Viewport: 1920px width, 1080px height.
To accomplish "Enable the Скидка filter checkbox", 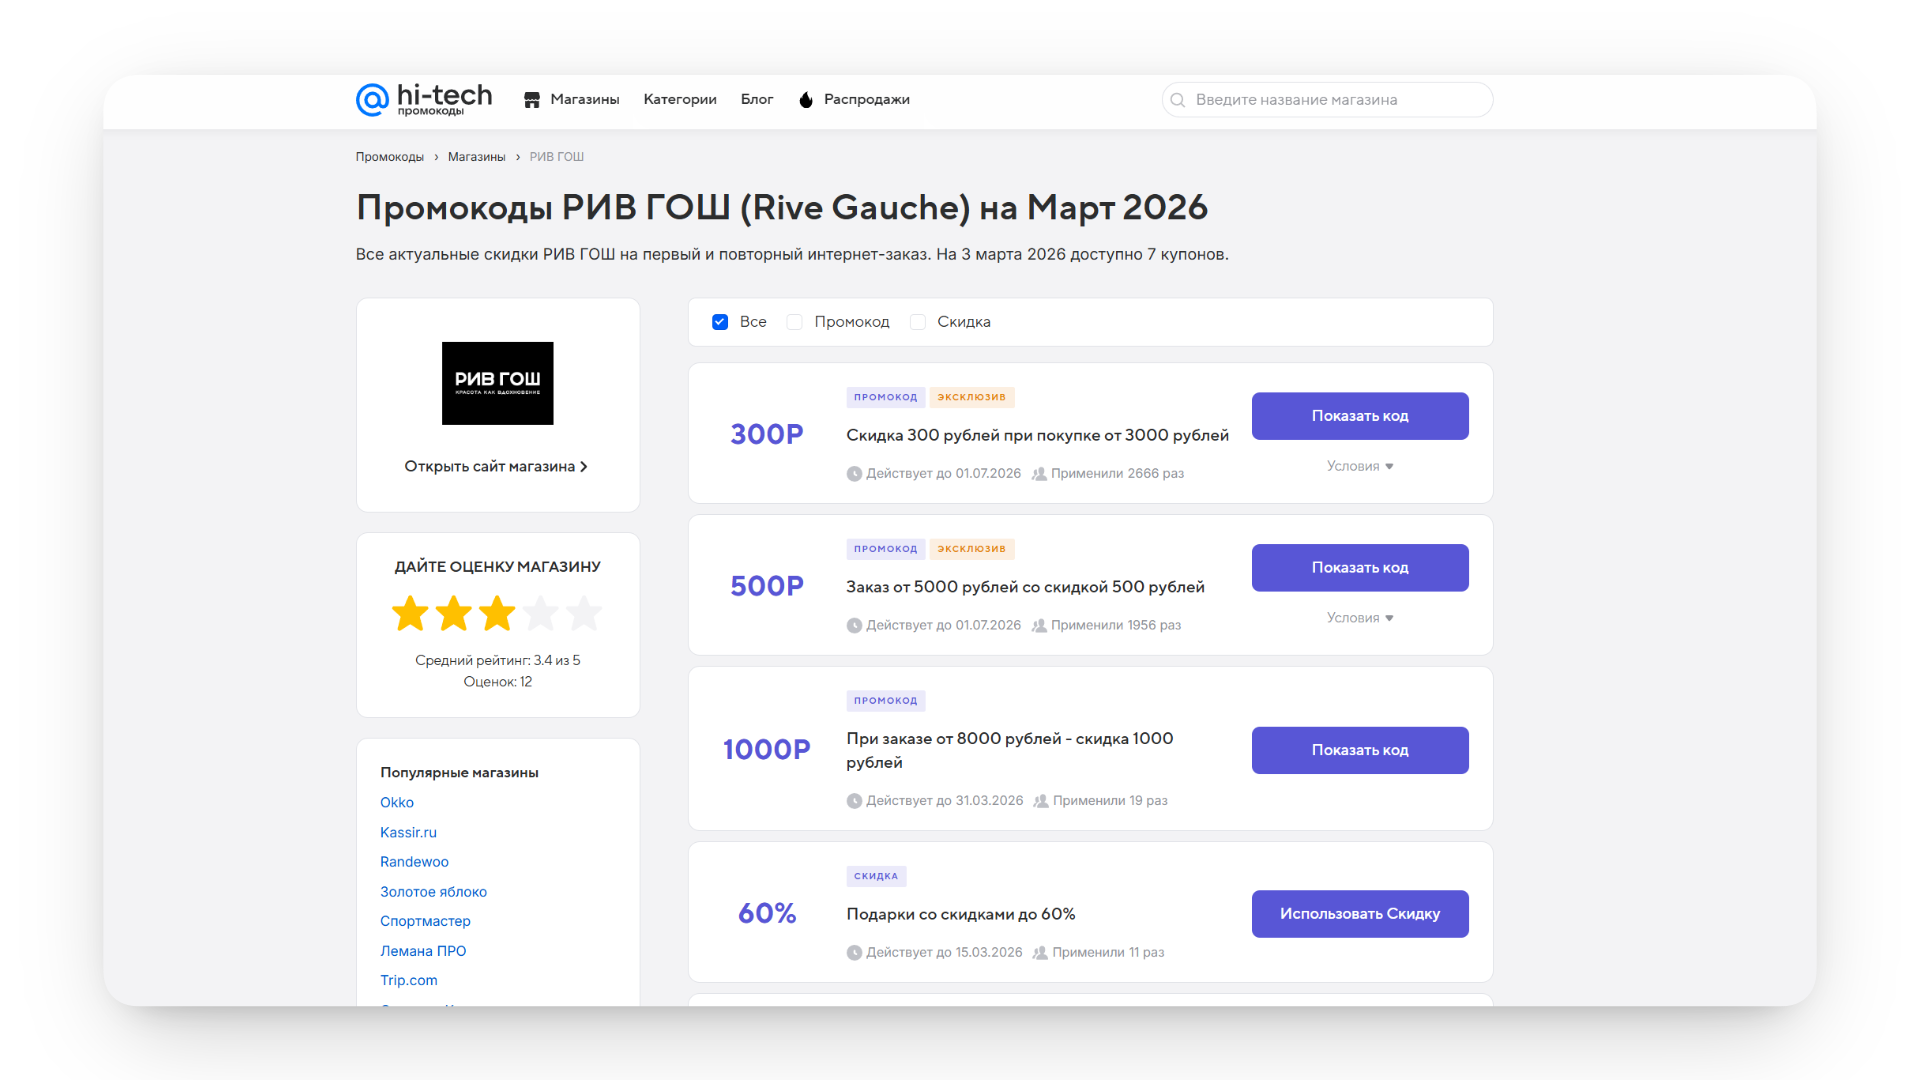I will tap(918, 322).
